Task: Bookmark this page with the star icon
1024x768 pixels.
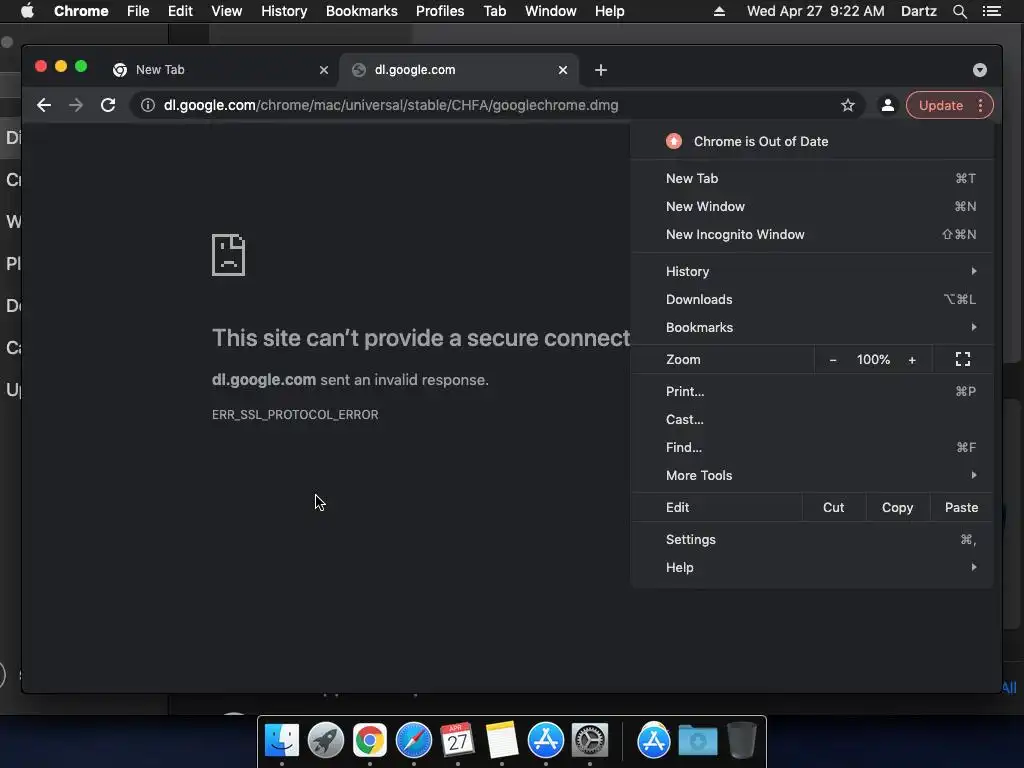Action: pos(848,105)
